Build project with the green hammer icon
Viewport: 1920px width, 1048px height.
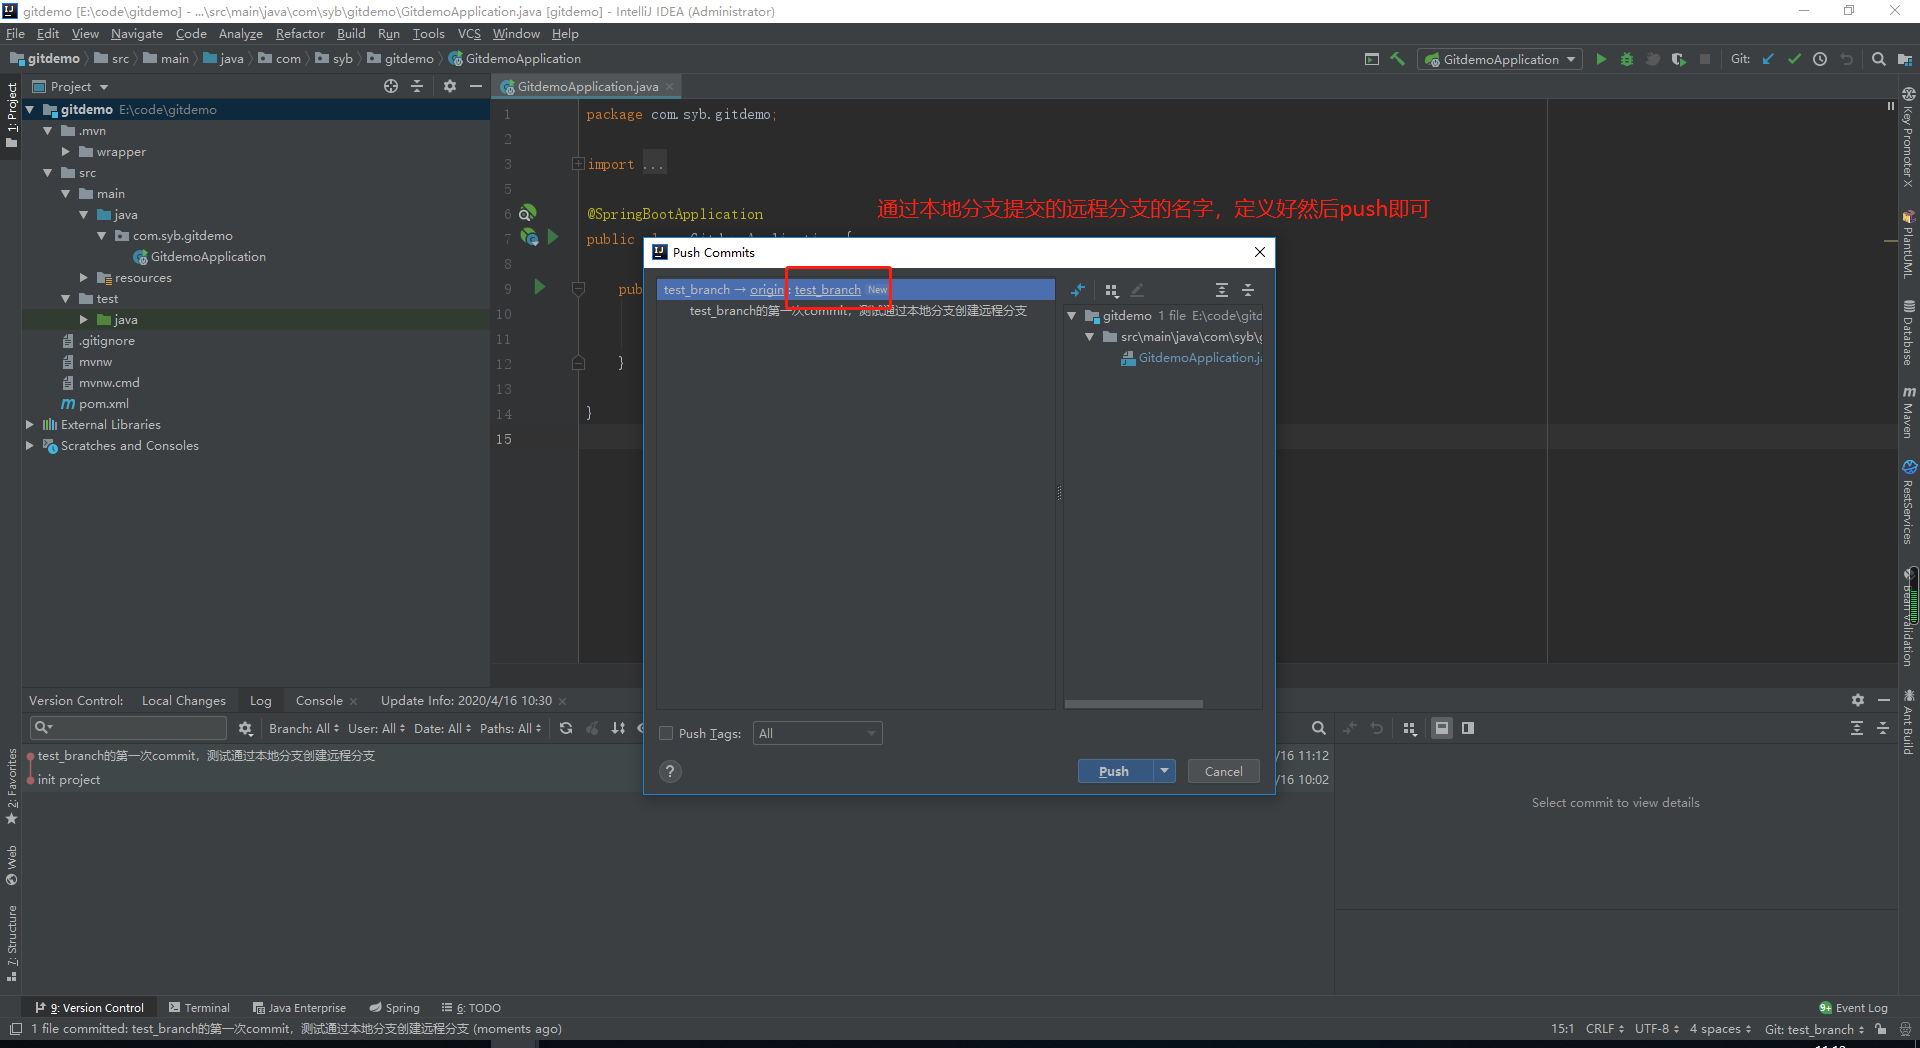(1398, 59)
